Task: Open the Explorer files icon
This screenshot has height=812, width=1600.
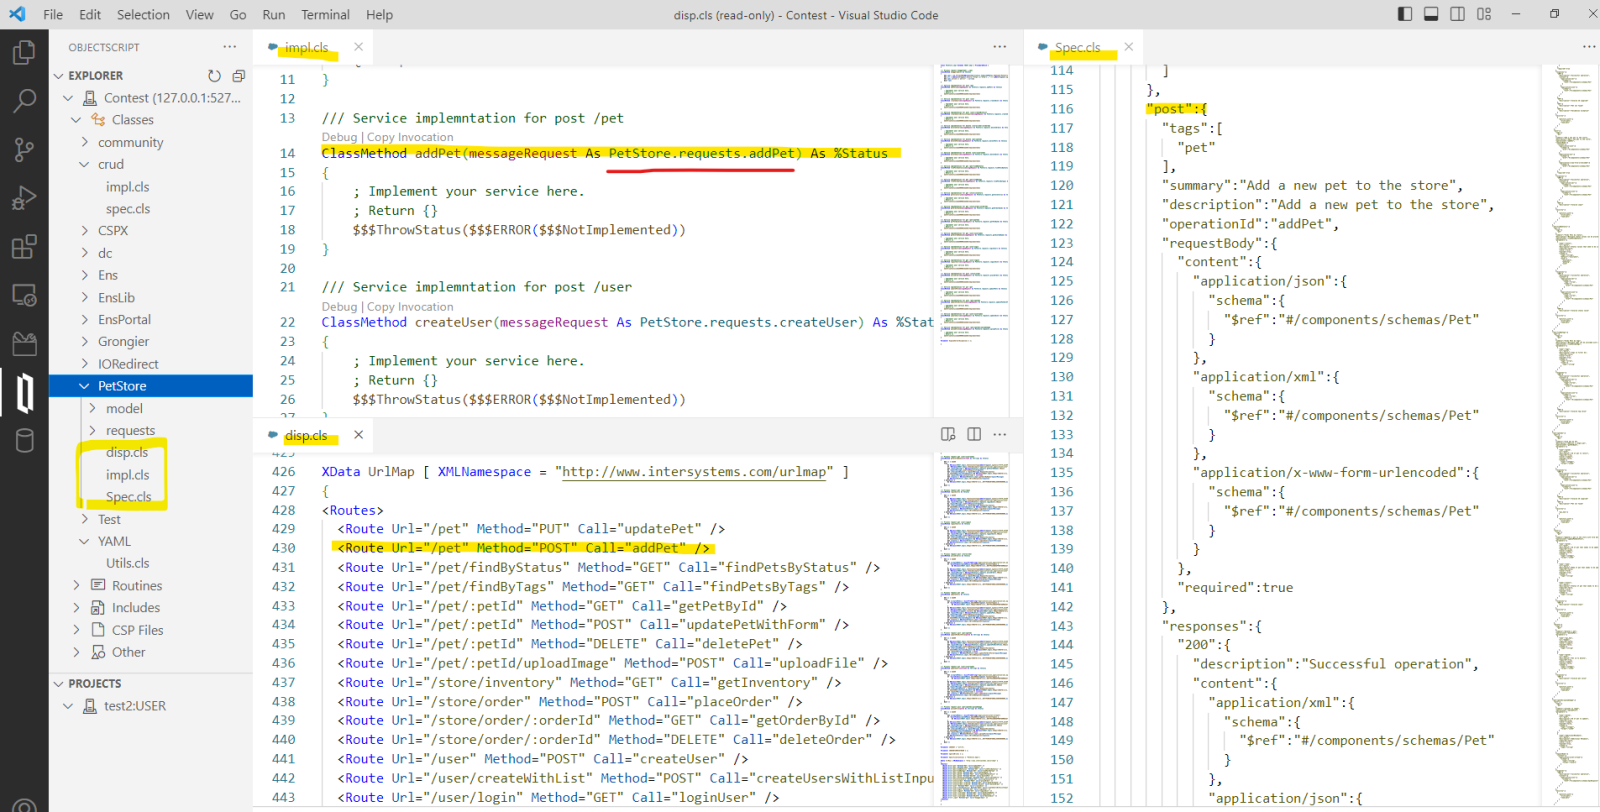Action: pyautogui.click(x=24, y=52)
